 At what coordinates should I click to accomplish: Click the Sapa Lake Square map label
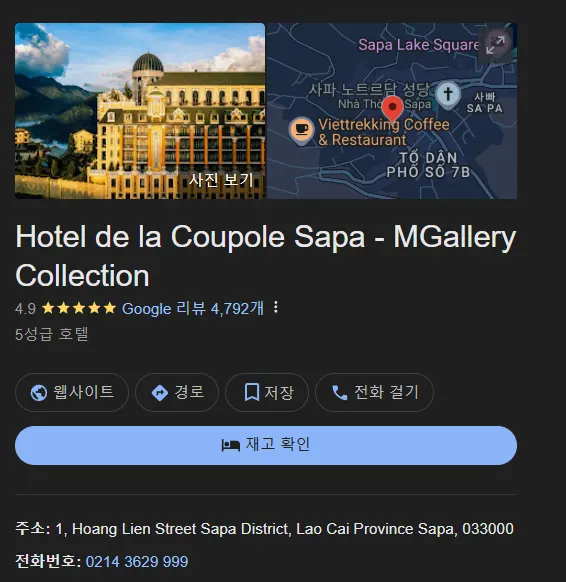coord(419,45)
